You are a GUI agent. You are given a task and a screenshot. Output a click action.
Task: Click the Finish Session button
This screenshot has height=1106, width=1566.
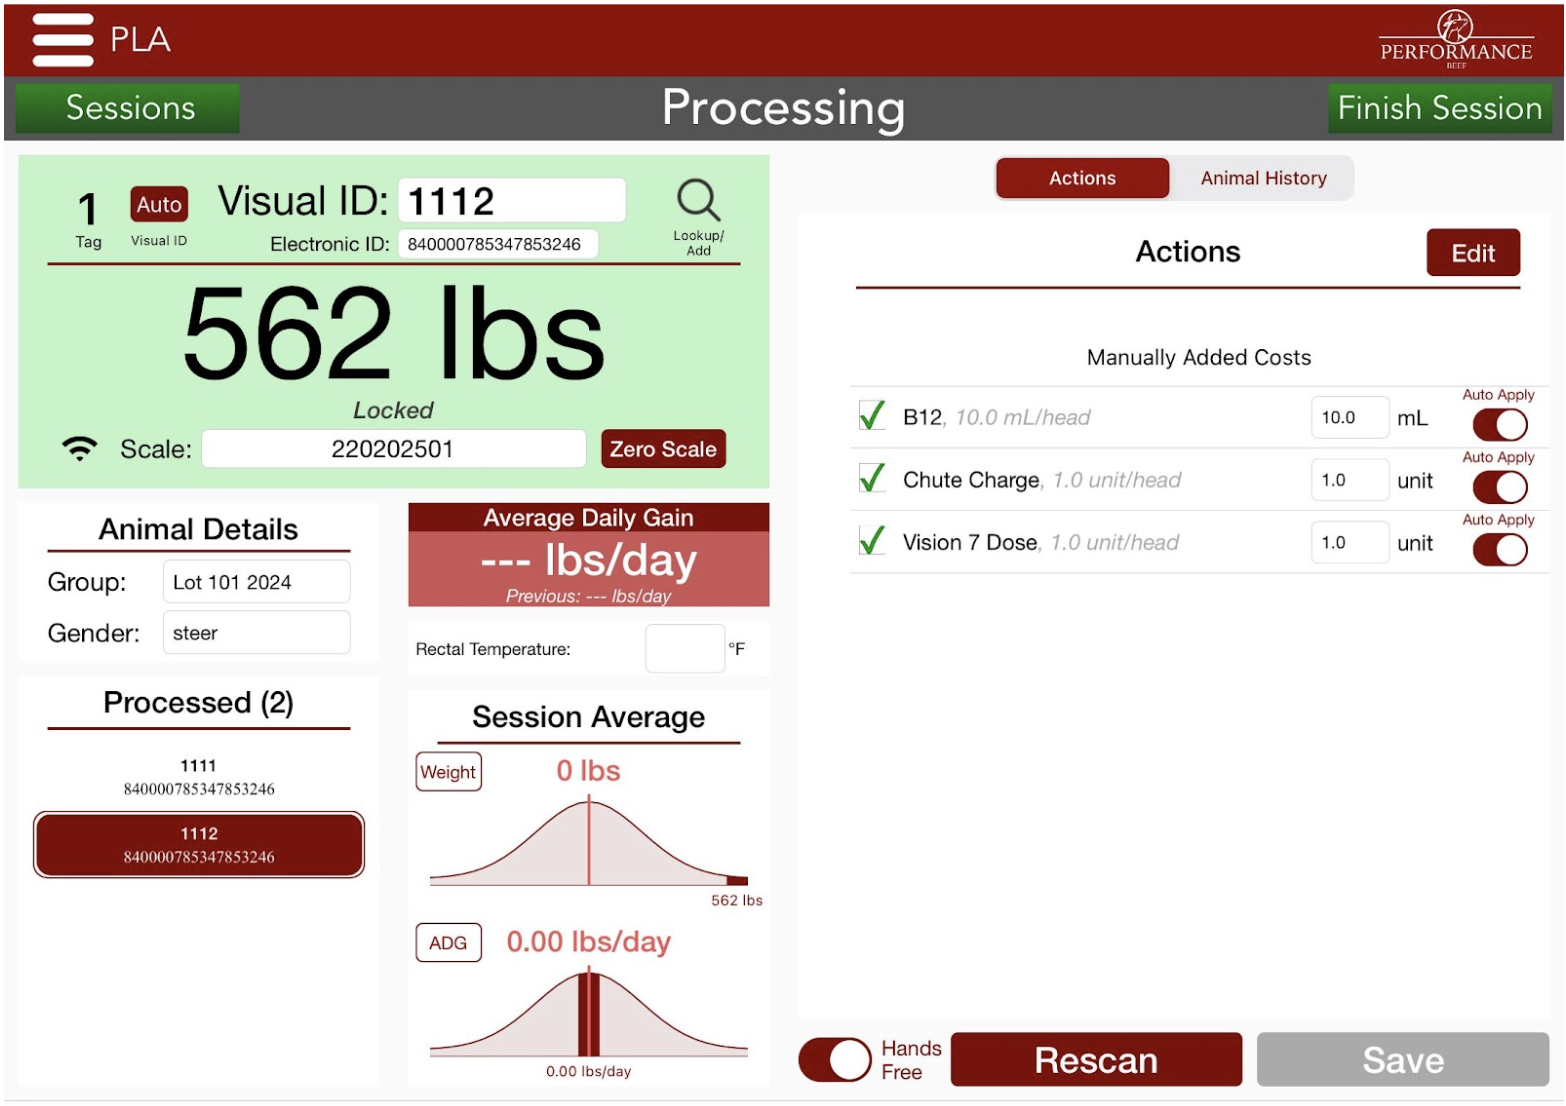pyautogui.click(x=1439, y=107)
